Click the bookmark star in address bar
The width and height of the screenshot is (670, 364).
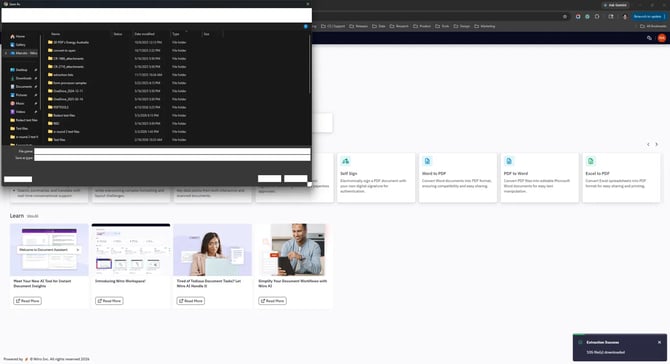[x=565, y=17]
